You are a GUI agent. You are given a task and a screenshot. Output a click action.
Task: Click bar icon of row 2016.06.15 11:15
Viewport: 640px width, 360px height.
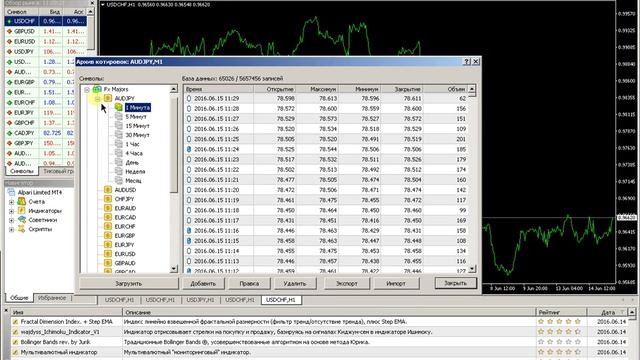coord(189,241)
